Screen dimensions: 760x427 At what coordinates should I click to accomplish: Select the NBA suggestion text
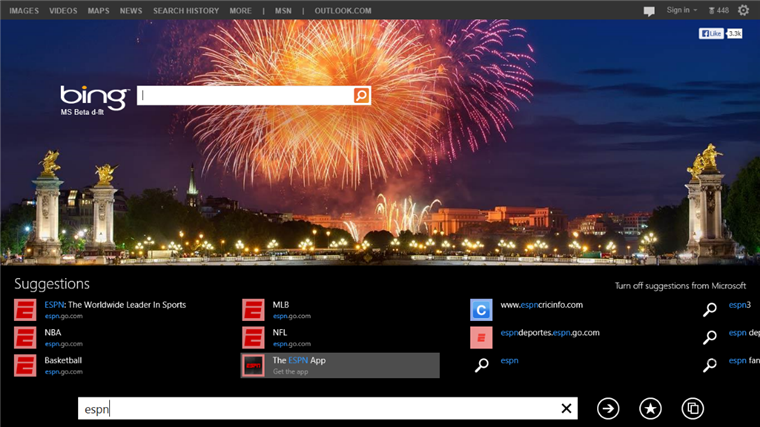(x=53, y=332)
